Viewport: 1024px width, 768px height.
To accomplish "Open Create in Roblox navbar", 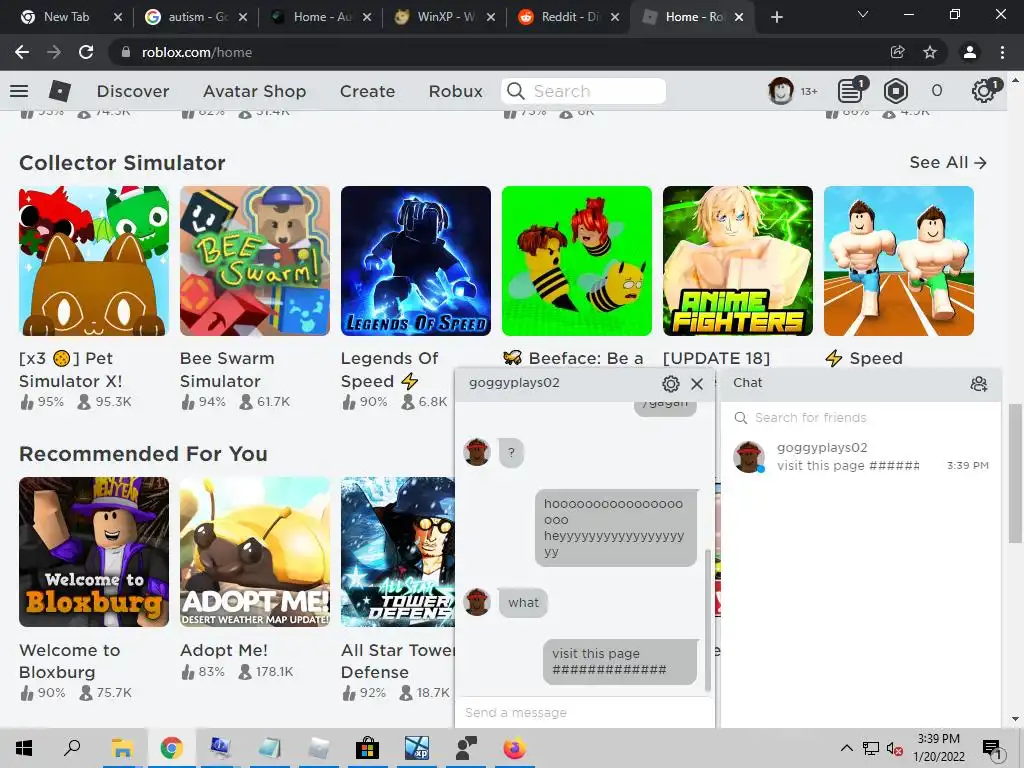I will pos(367,91).
